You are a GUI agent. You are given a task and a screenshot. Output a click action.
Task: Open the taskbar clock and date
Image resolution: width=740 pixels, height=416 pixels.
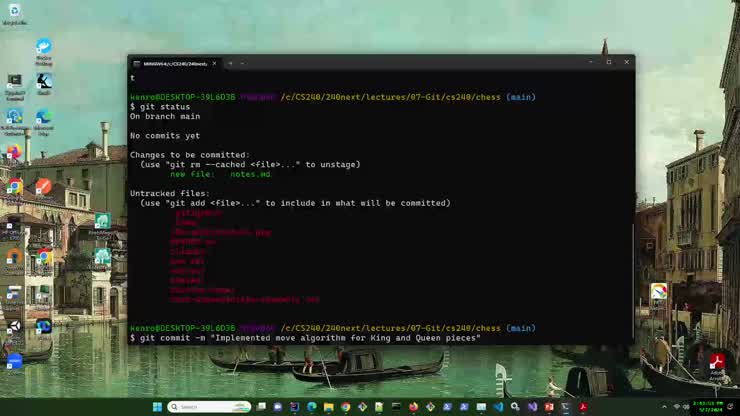coord(707,407)
